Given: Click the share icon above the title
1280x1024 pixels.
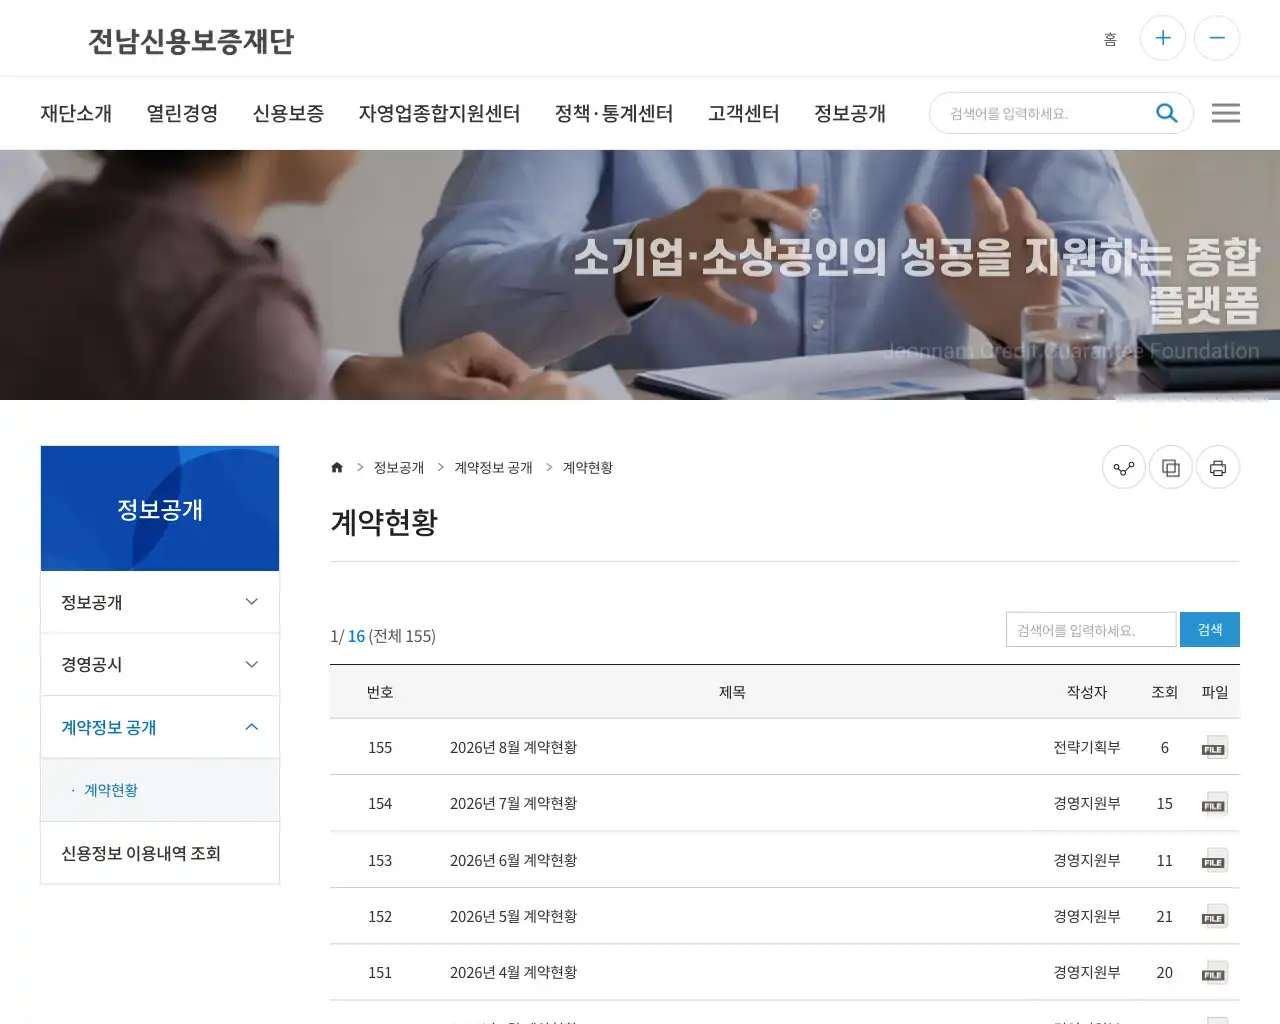Looking at the screenshot, I should 1124,467.
